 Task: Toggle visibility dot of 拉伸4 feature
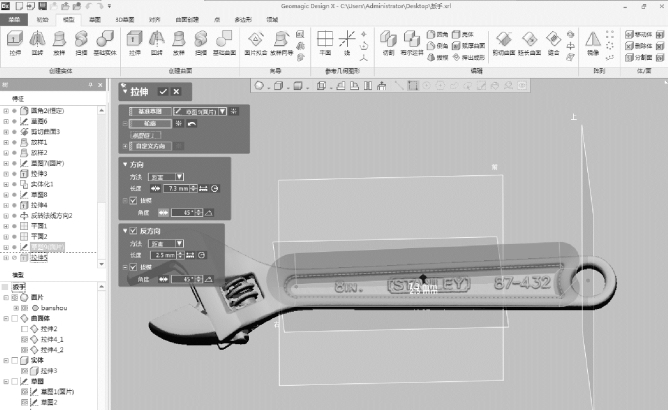click(14, 205)
